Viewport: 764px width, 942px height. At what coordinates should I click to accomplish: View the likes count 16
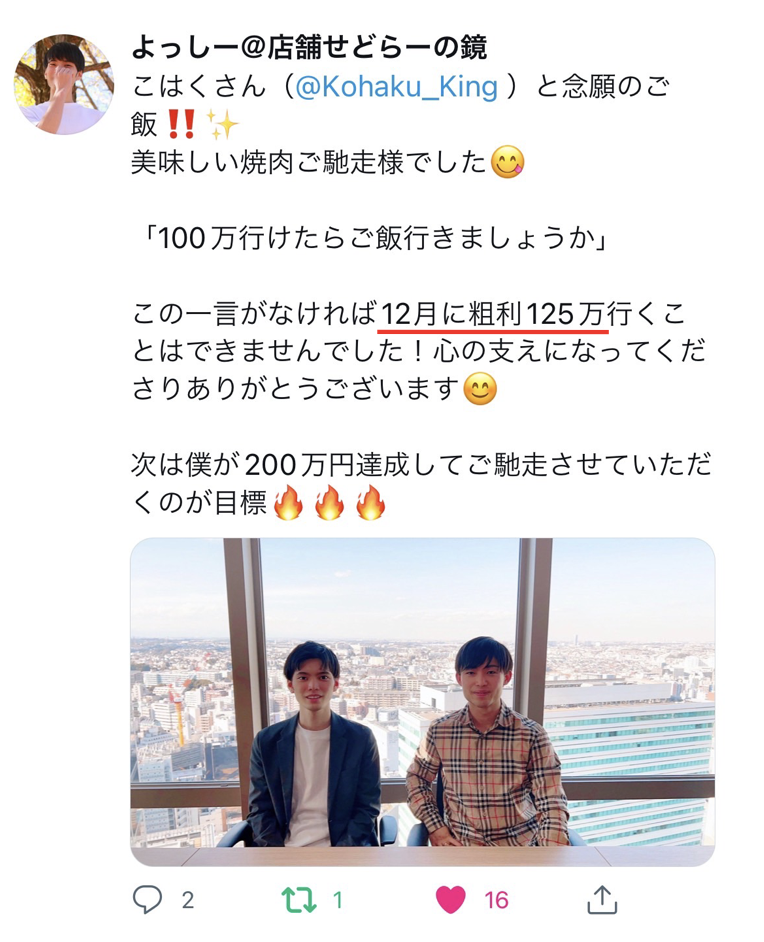tap(496, 900)
